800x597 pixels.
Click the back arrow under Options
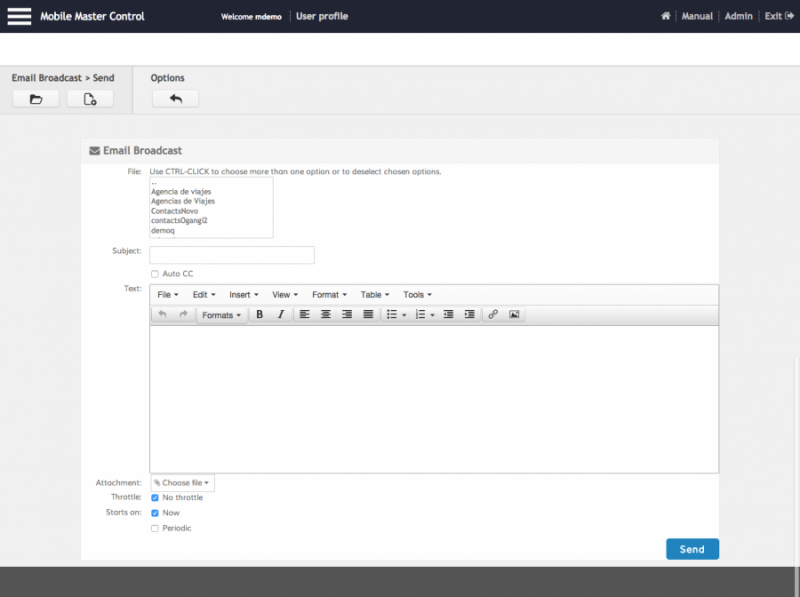(x=176, y=99)
